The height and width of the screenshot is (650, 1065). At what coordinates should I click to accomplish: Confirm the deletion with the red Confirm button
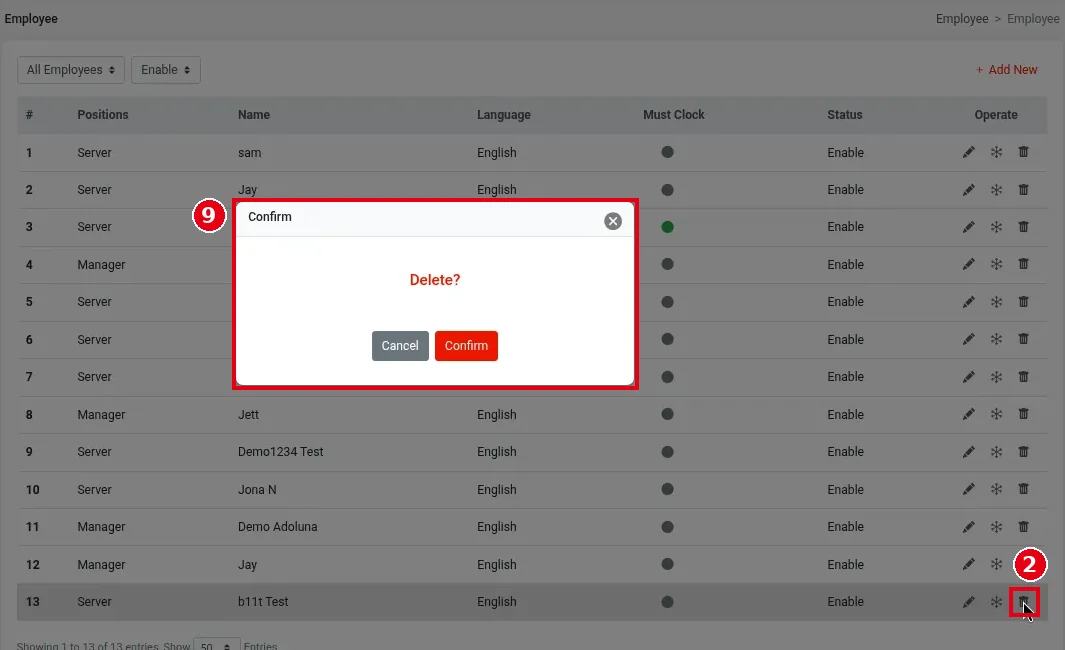tap(466, 346)
